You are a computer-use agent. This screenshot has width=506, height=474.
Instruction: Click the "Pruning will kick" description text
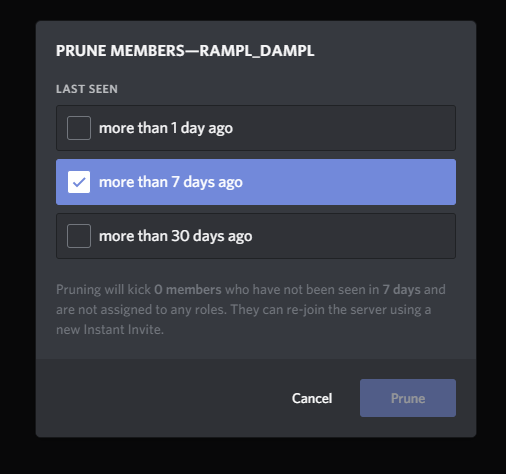103,290
